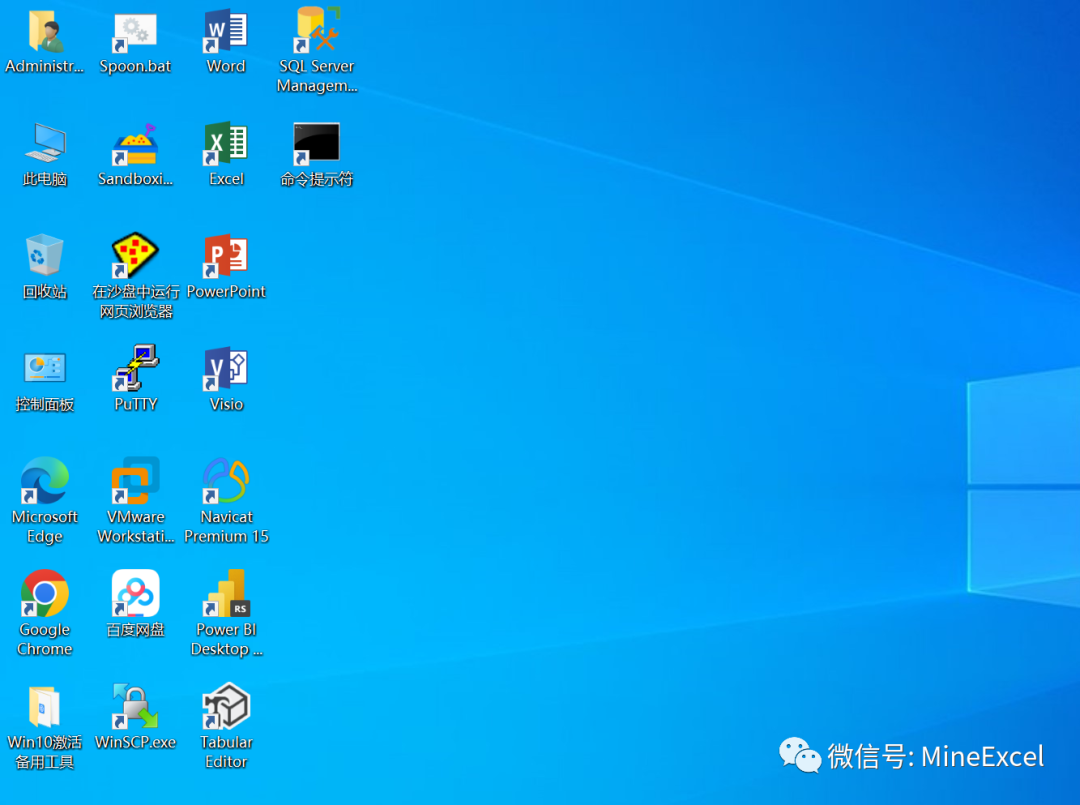Screen dimensions: 1080x805
Task: Click the VMware Workstation icon
Action: (x=135, y=481)
